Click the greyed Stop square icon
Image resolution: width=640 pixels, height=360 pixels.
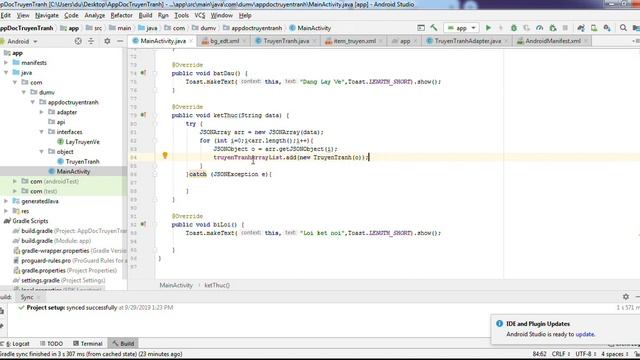pos(565,28)
